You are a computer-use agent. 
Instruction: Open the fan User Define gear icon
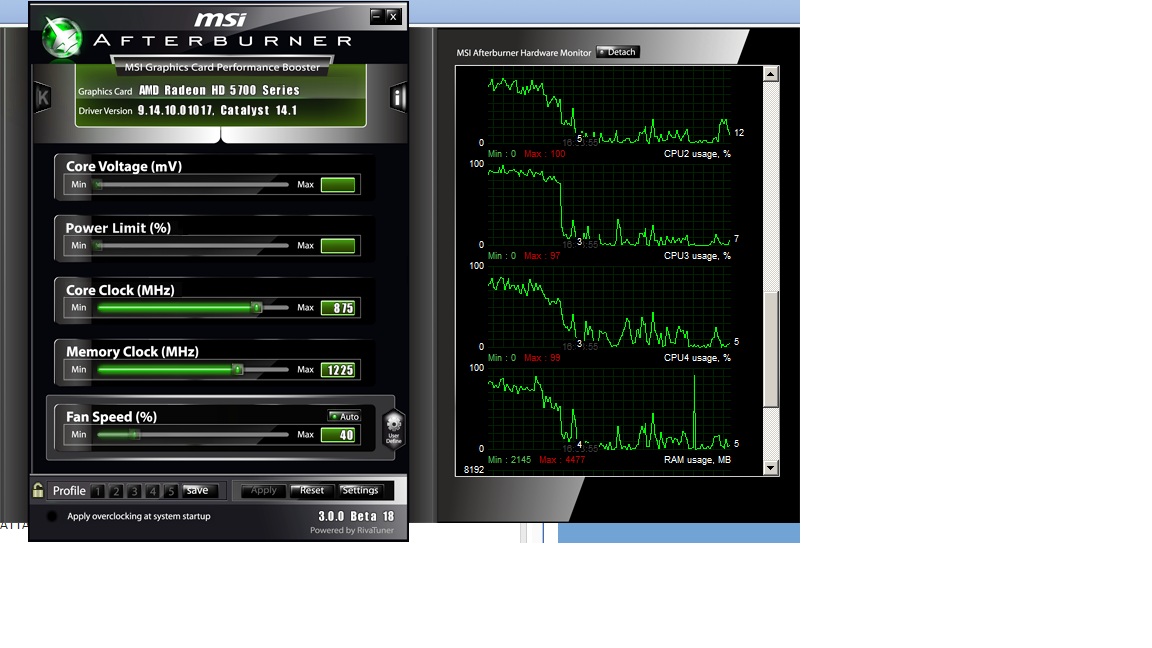point(394,428)
